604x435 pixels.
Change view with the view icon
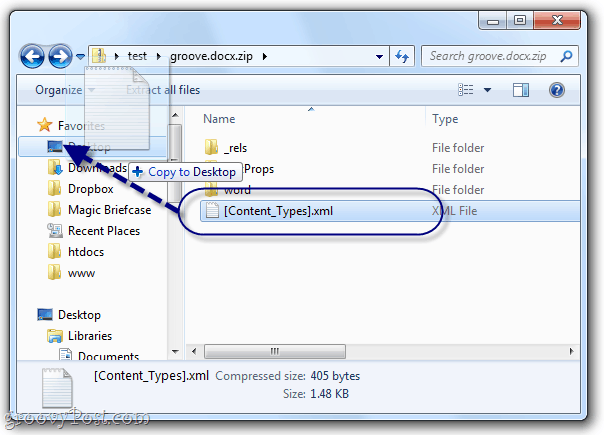(465, 90)
